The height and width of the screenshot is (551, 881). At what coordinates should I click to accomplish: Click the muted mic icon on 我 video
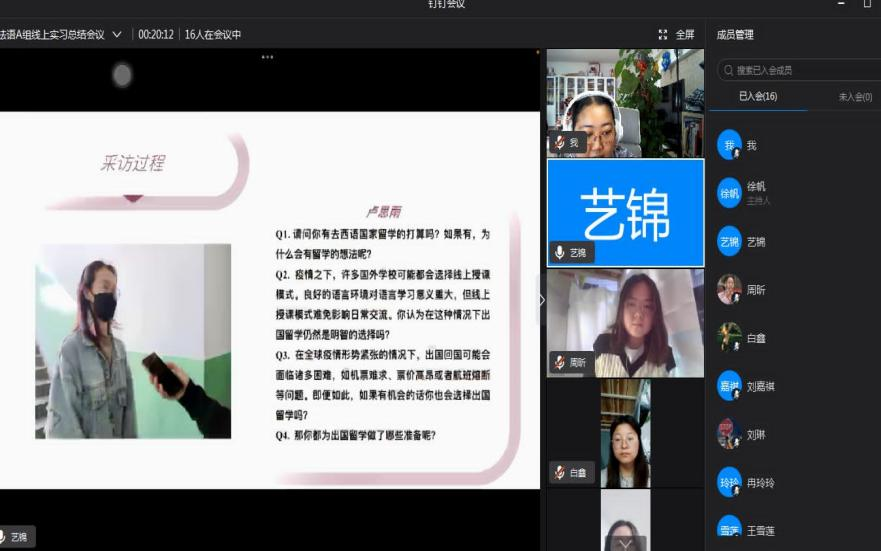coord(560,143)
